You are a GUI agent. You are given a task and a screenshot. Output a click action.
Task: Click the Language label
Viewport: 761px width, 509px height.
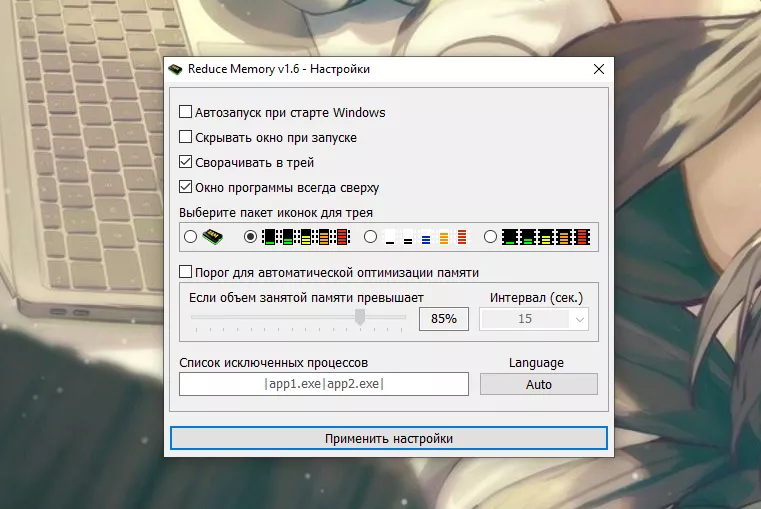tap(536, 363)
